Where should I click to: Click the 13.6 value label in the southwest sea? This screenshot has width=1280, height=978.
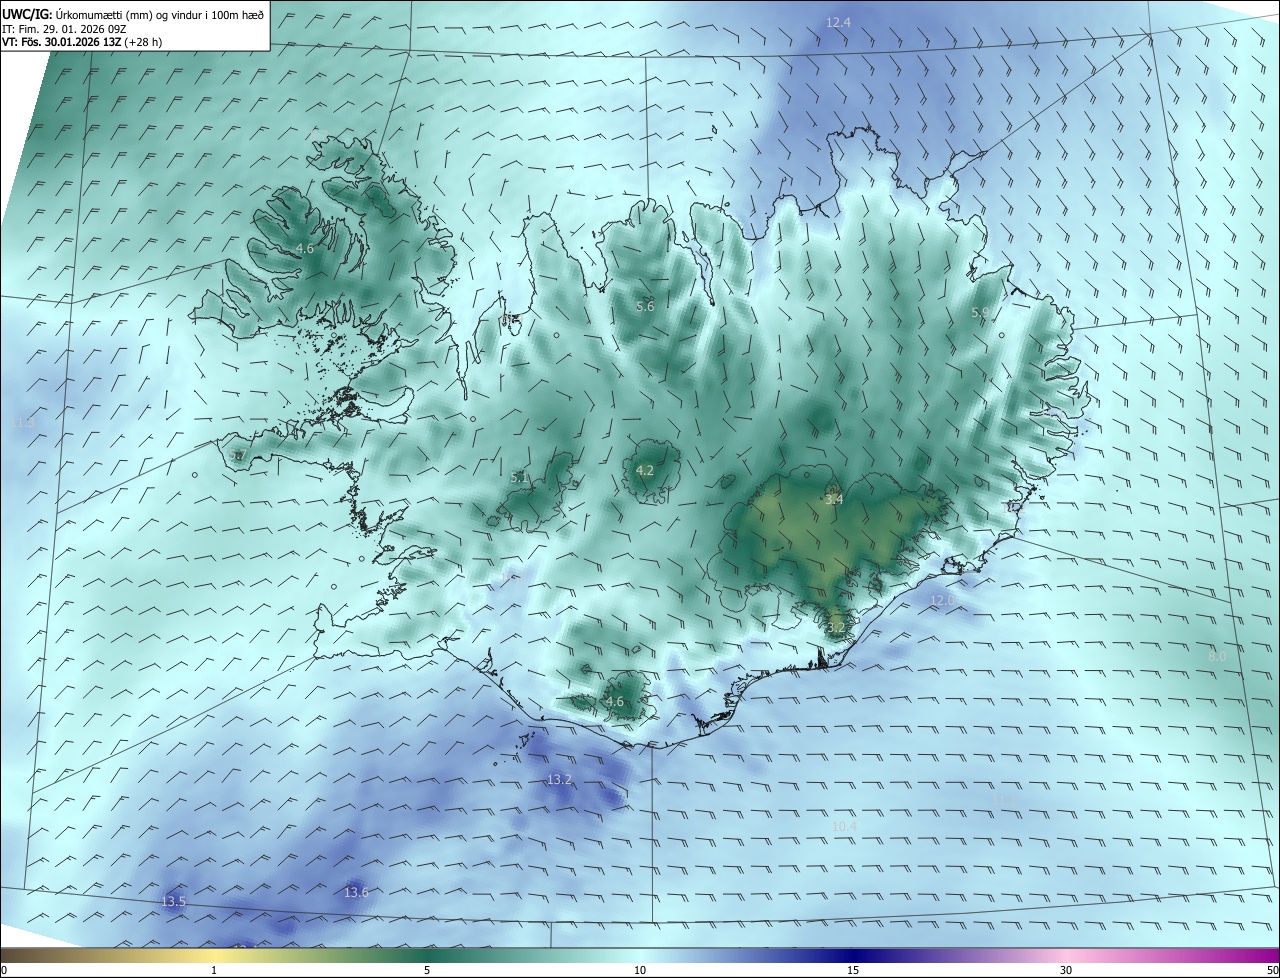tap(356, 892)
